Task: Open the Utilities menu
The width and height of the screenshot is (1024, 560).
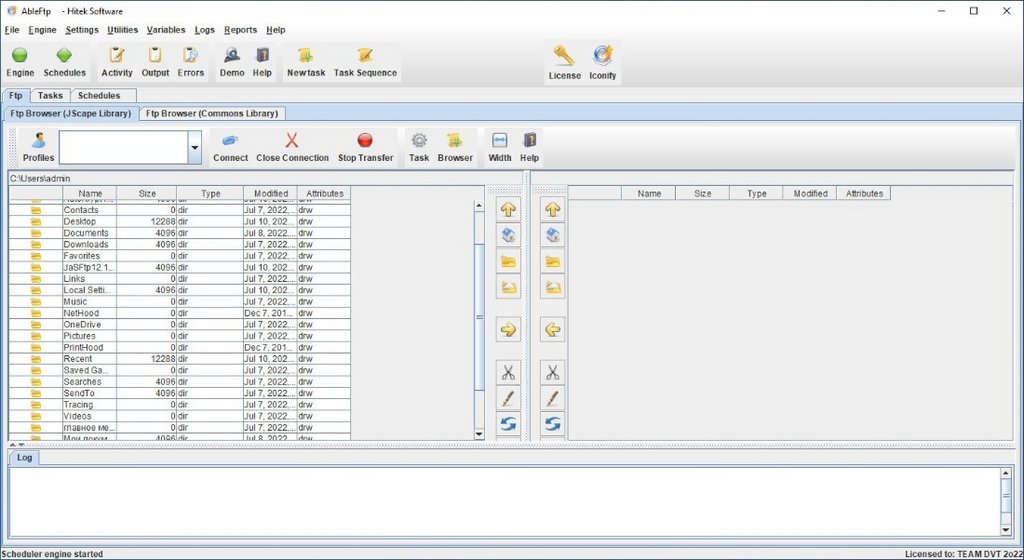Action: [123, 30]
